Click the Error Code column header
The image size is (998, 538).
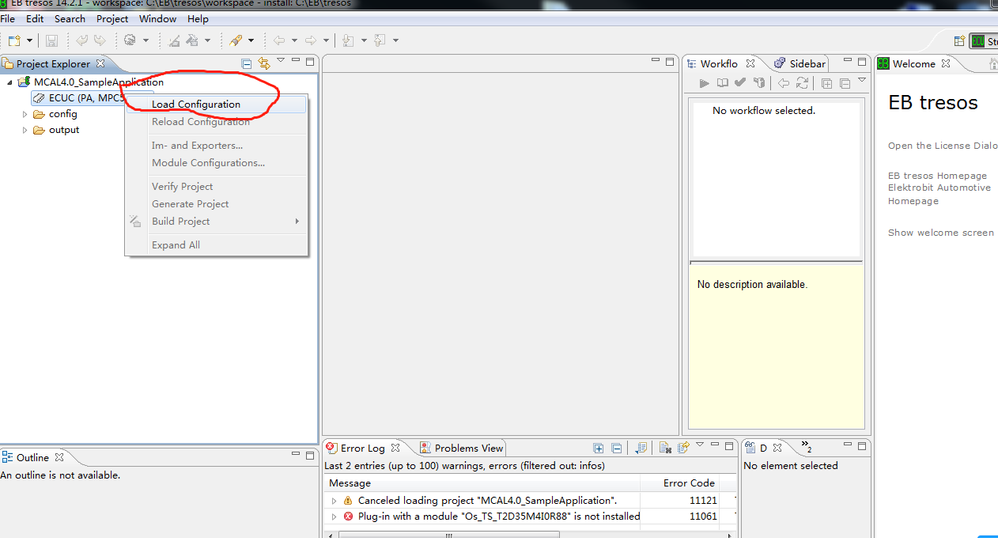click(x=688, y=483)
